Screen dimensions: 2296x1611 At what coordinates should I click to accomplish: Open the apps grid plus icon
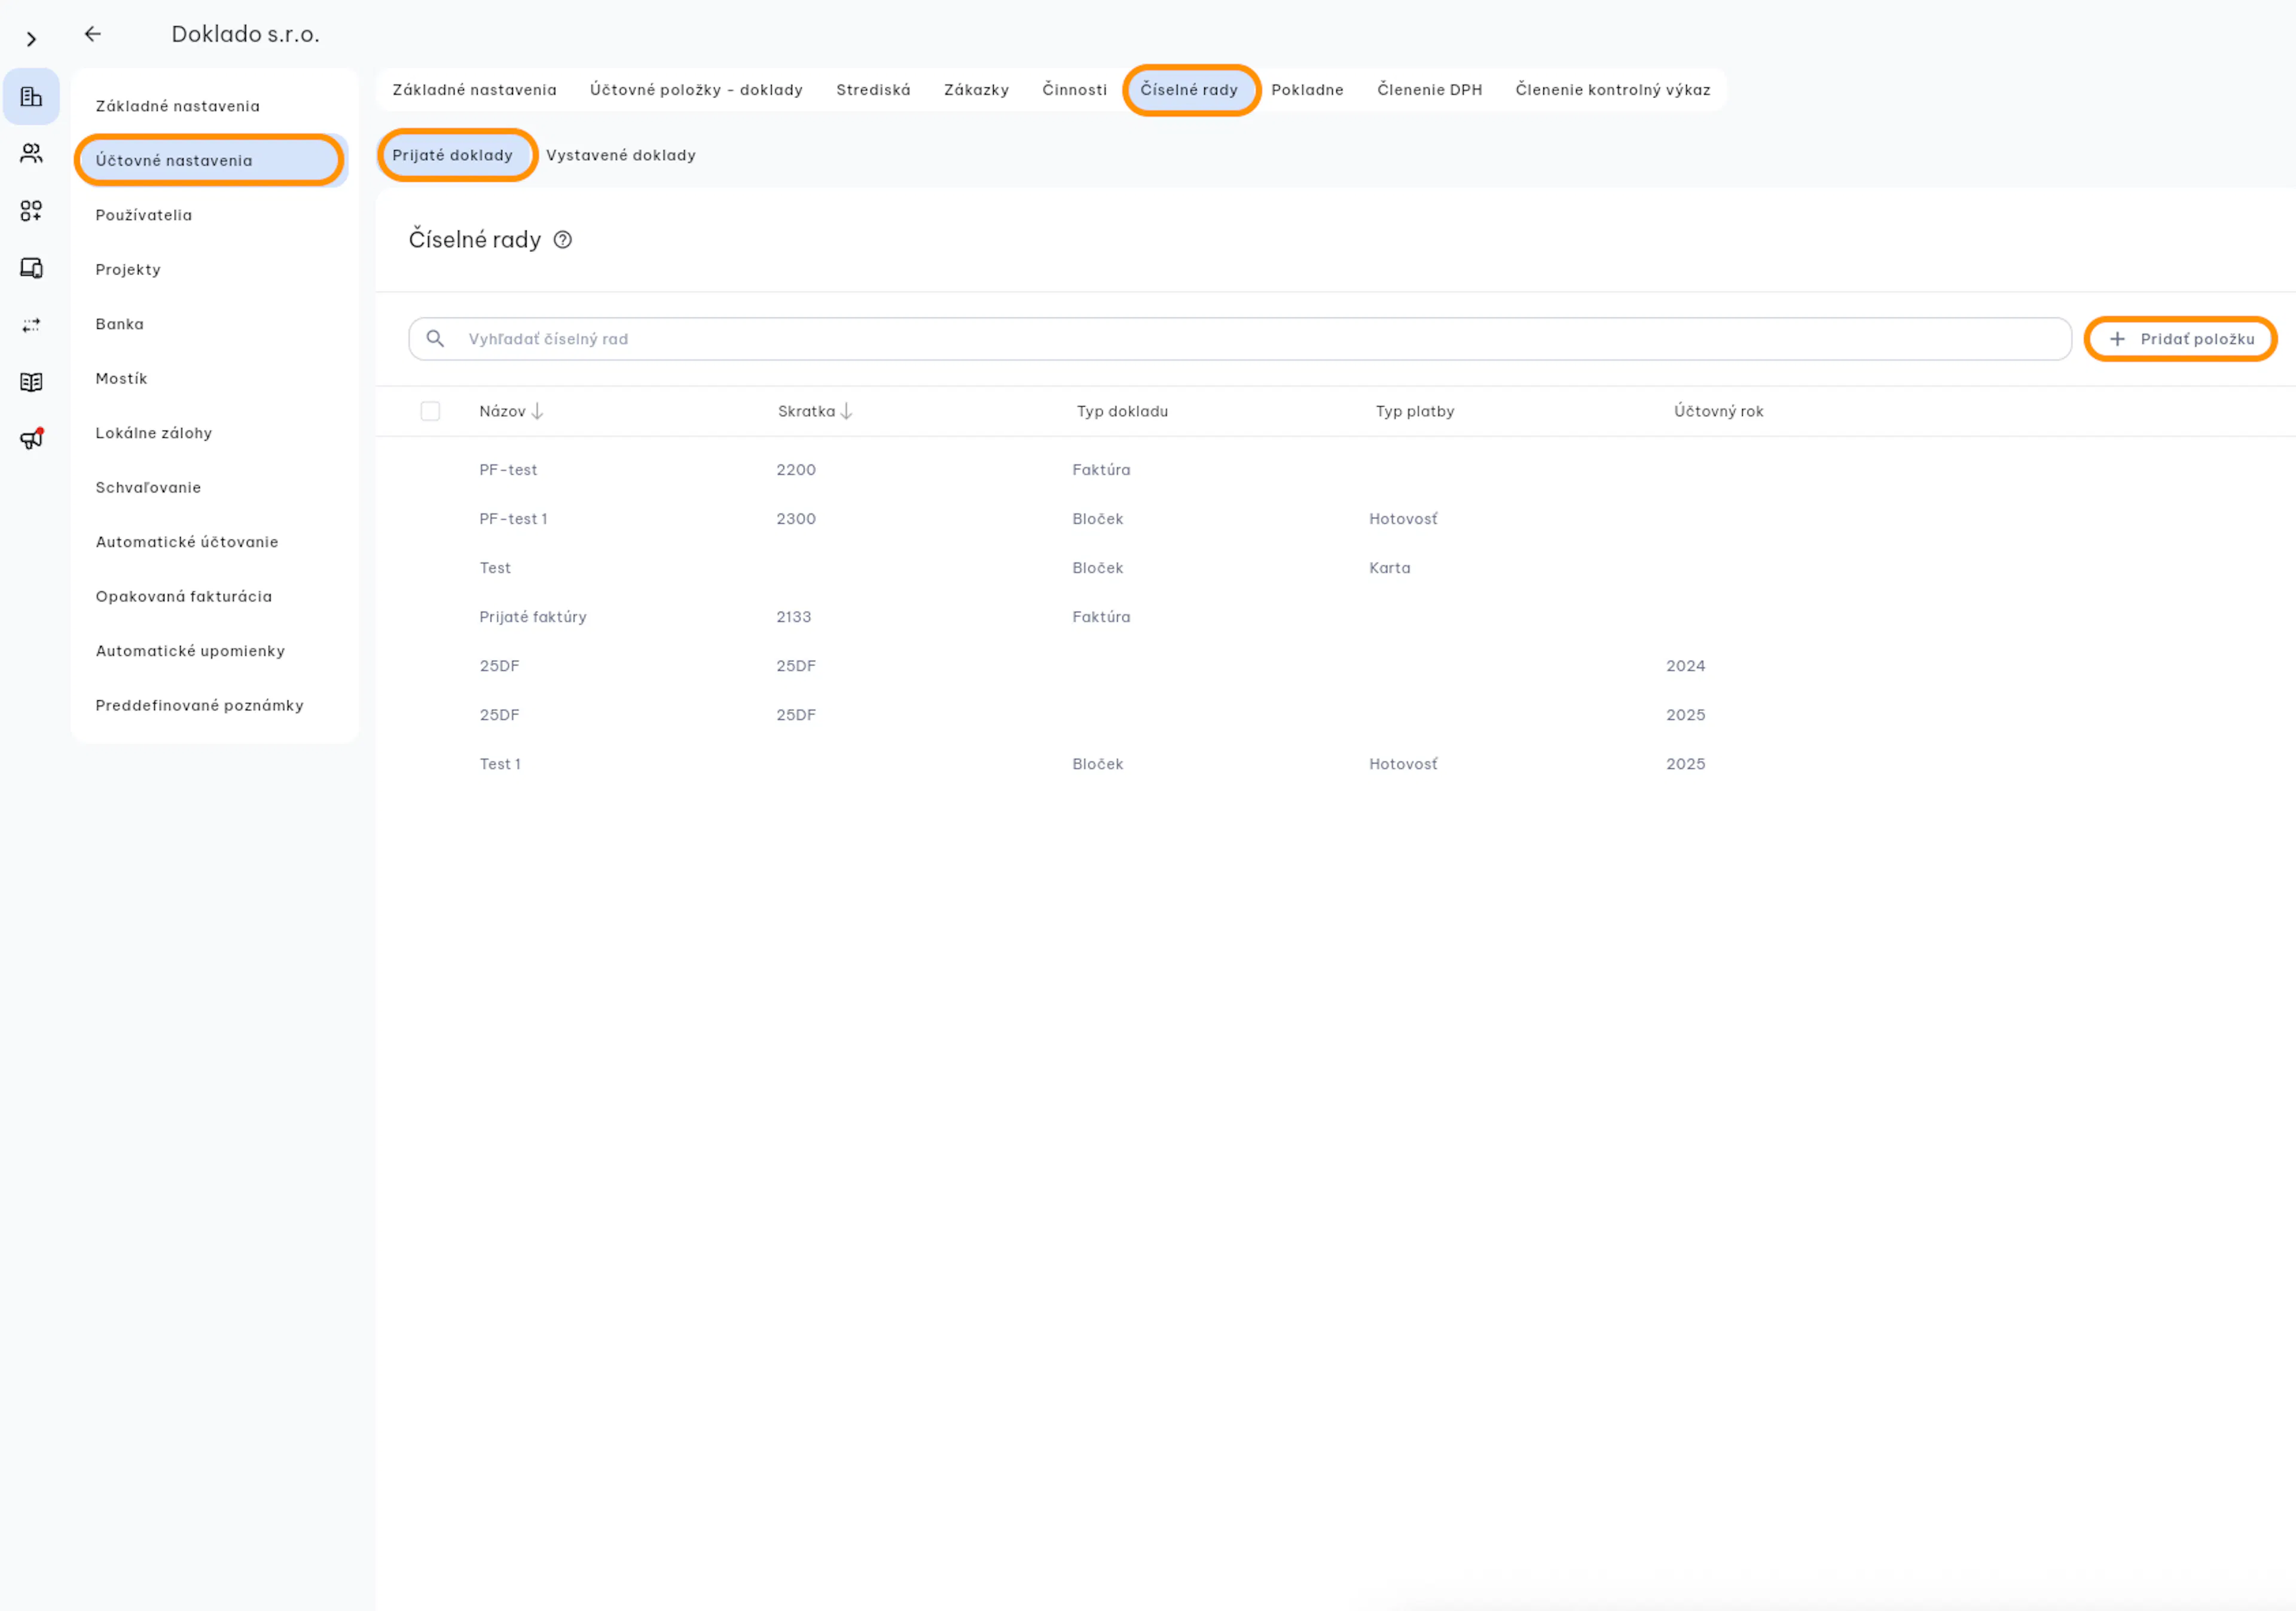pyautogui.click(x=31, y=211)
